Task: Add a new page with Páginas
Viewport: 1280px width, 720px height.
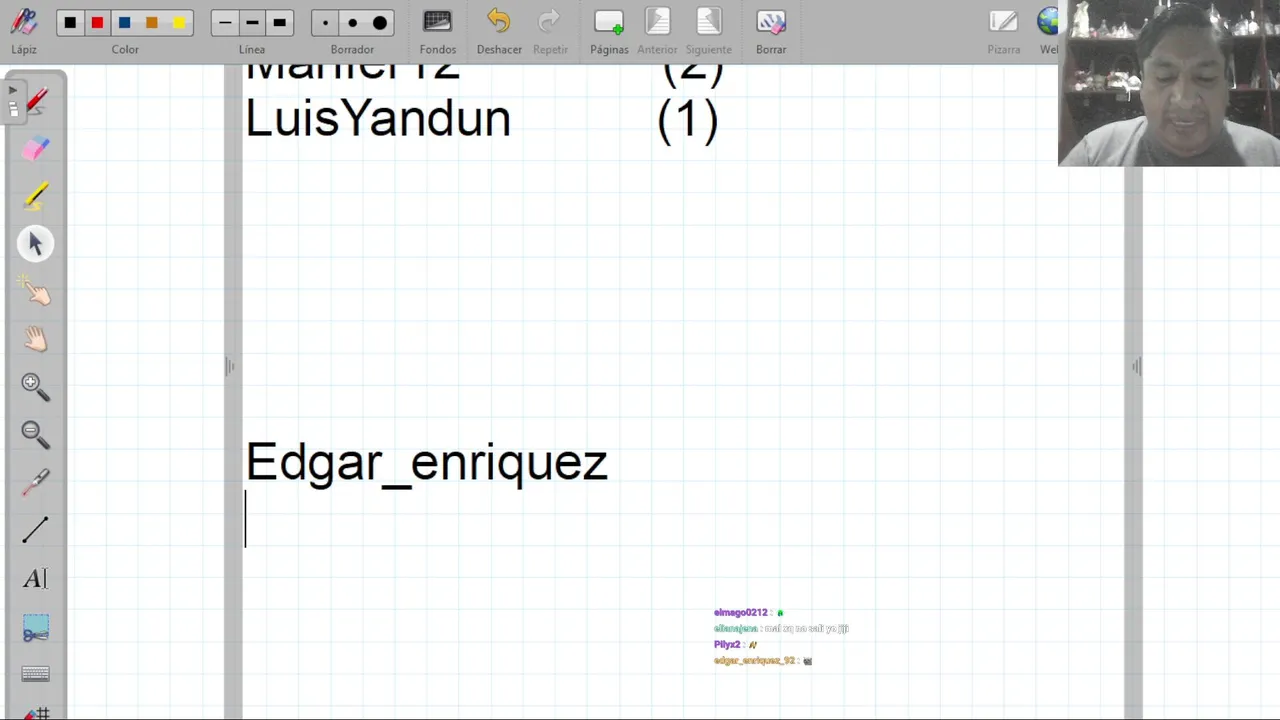Action: [609, 30]
